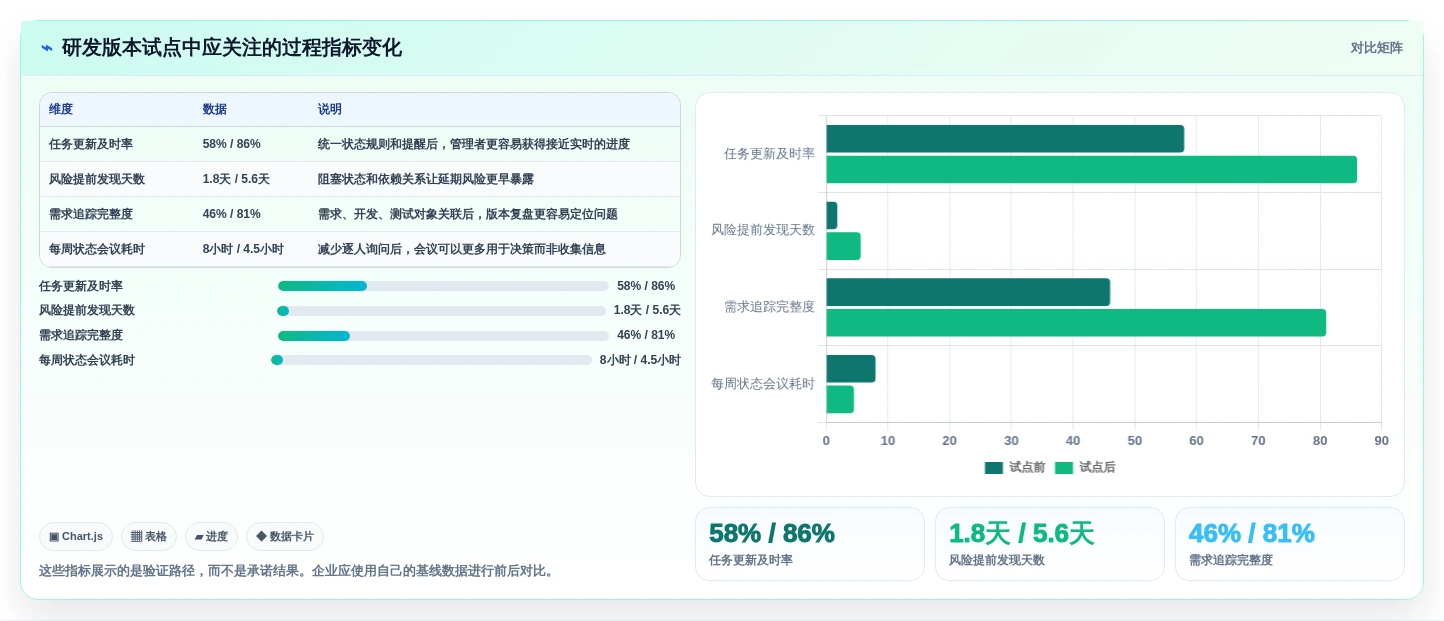Click the 0 tick on the chart x-axis
Image resolution: width=1444 pixels, height=621 pixels.
[826, 441]
